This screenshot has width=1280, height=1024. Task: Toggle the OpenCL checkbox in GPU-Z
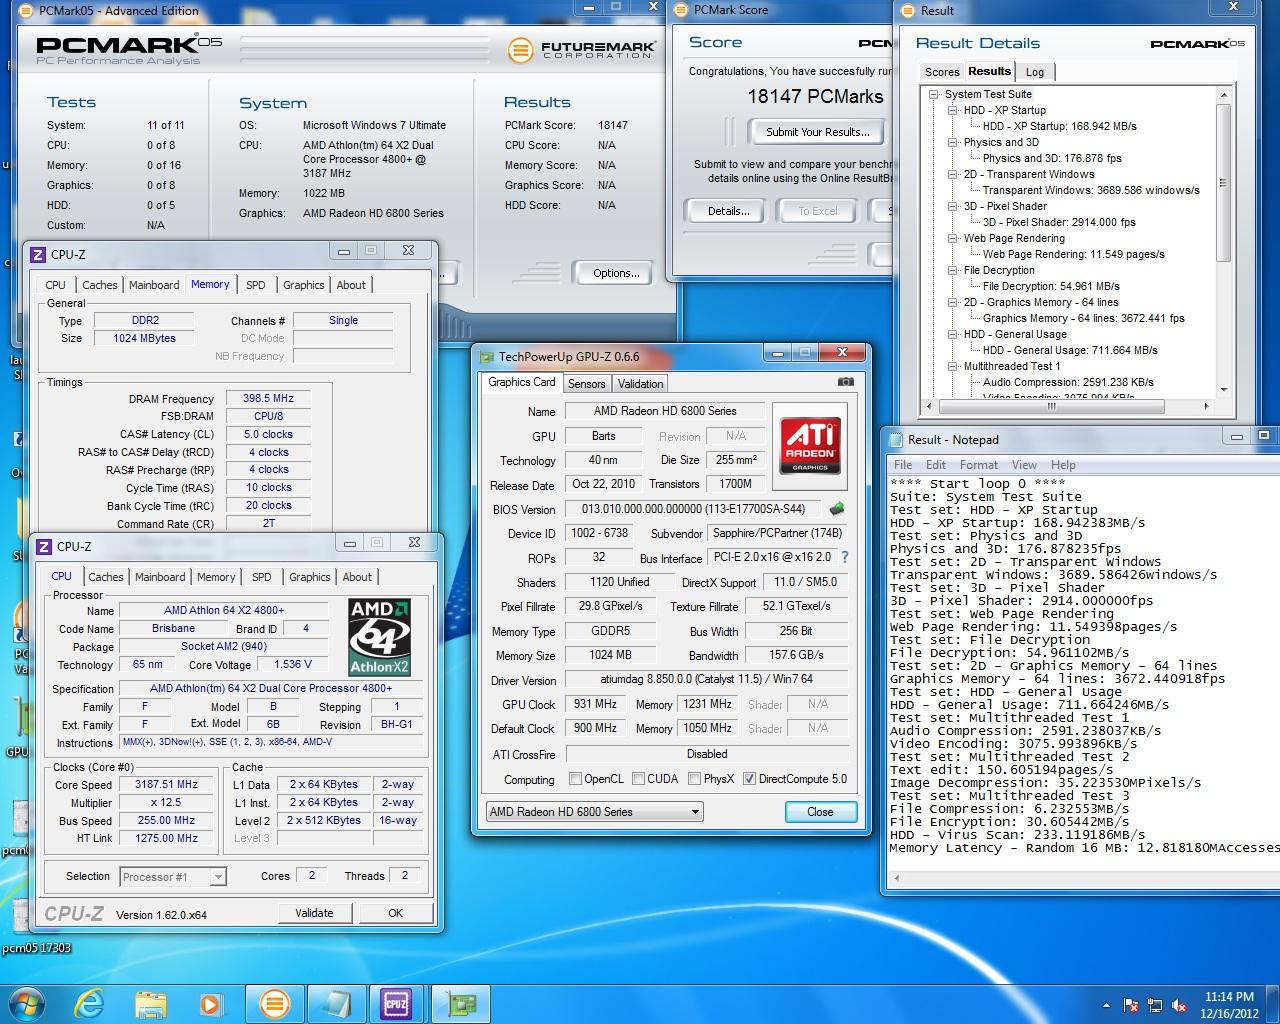pos(575,779)
